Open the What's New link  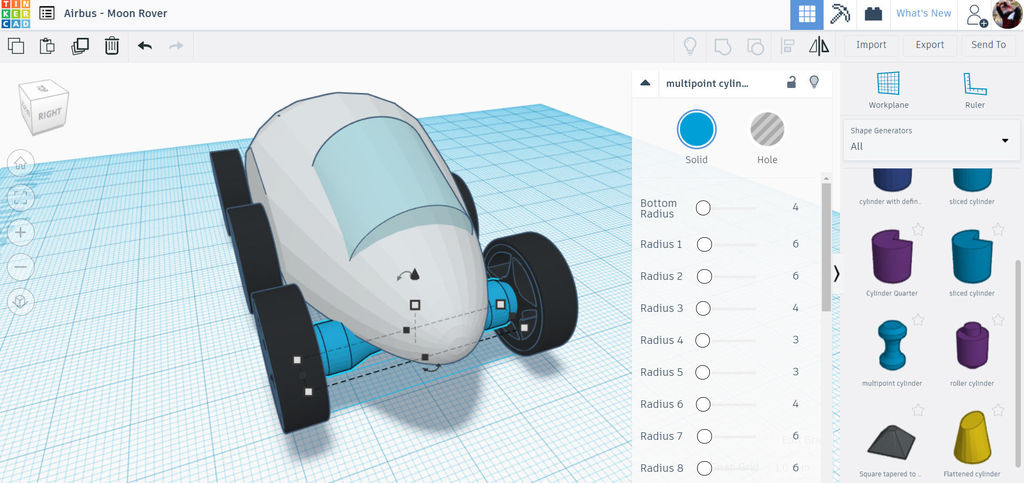point(923,14)
